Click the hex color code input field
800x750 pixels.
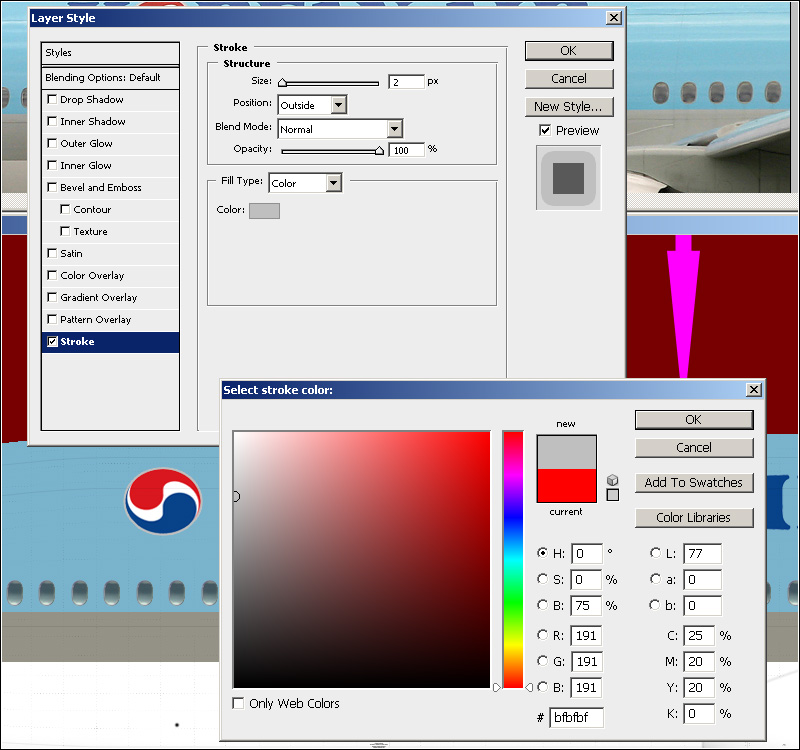pos(576,717)
